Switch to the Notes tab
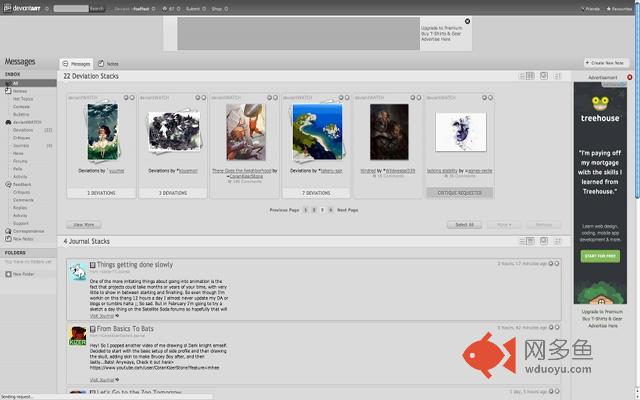This screenshot has width=640, height=400. 108,64
